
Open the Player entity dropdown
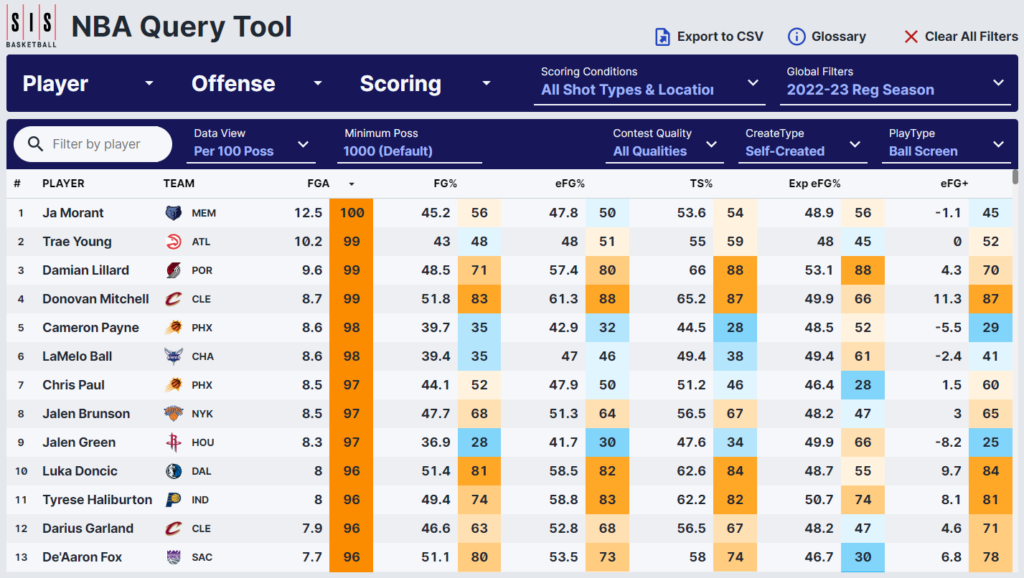88,84
